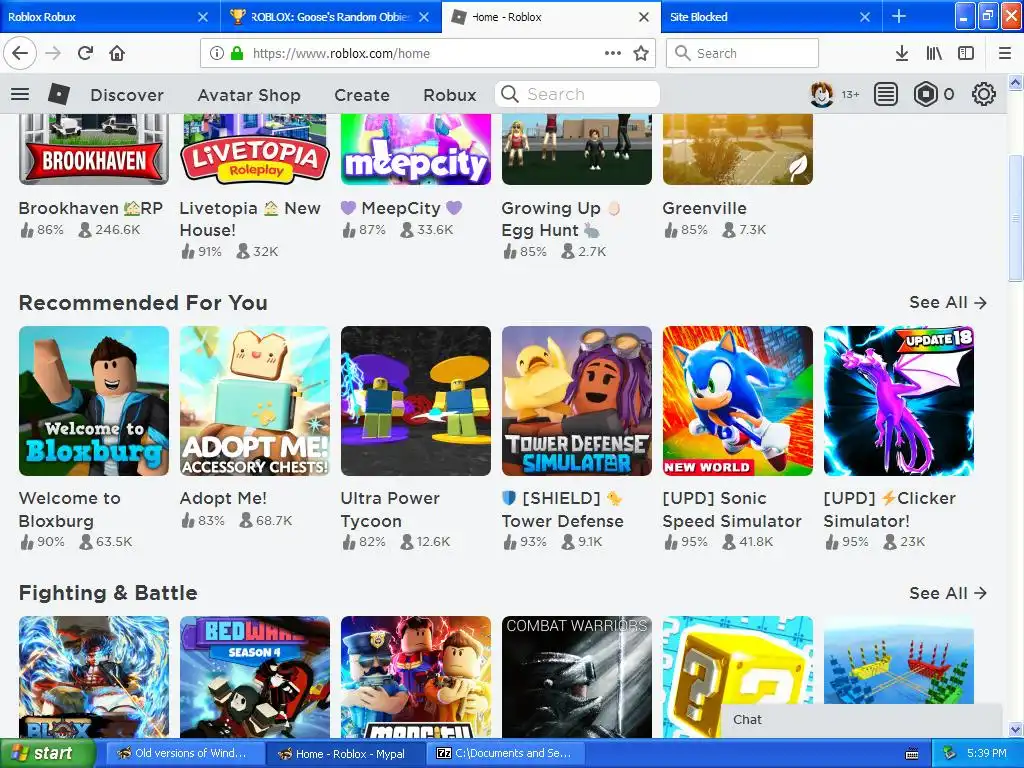
Task: Open the Robux nav link
Action: [449, 95]
